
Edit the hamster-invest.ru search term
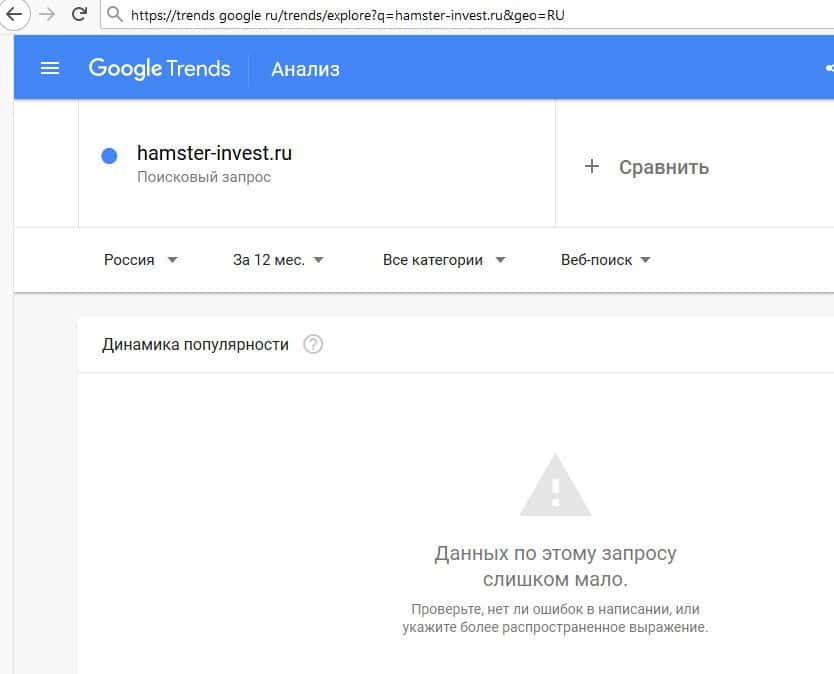[x=214, y=154]
